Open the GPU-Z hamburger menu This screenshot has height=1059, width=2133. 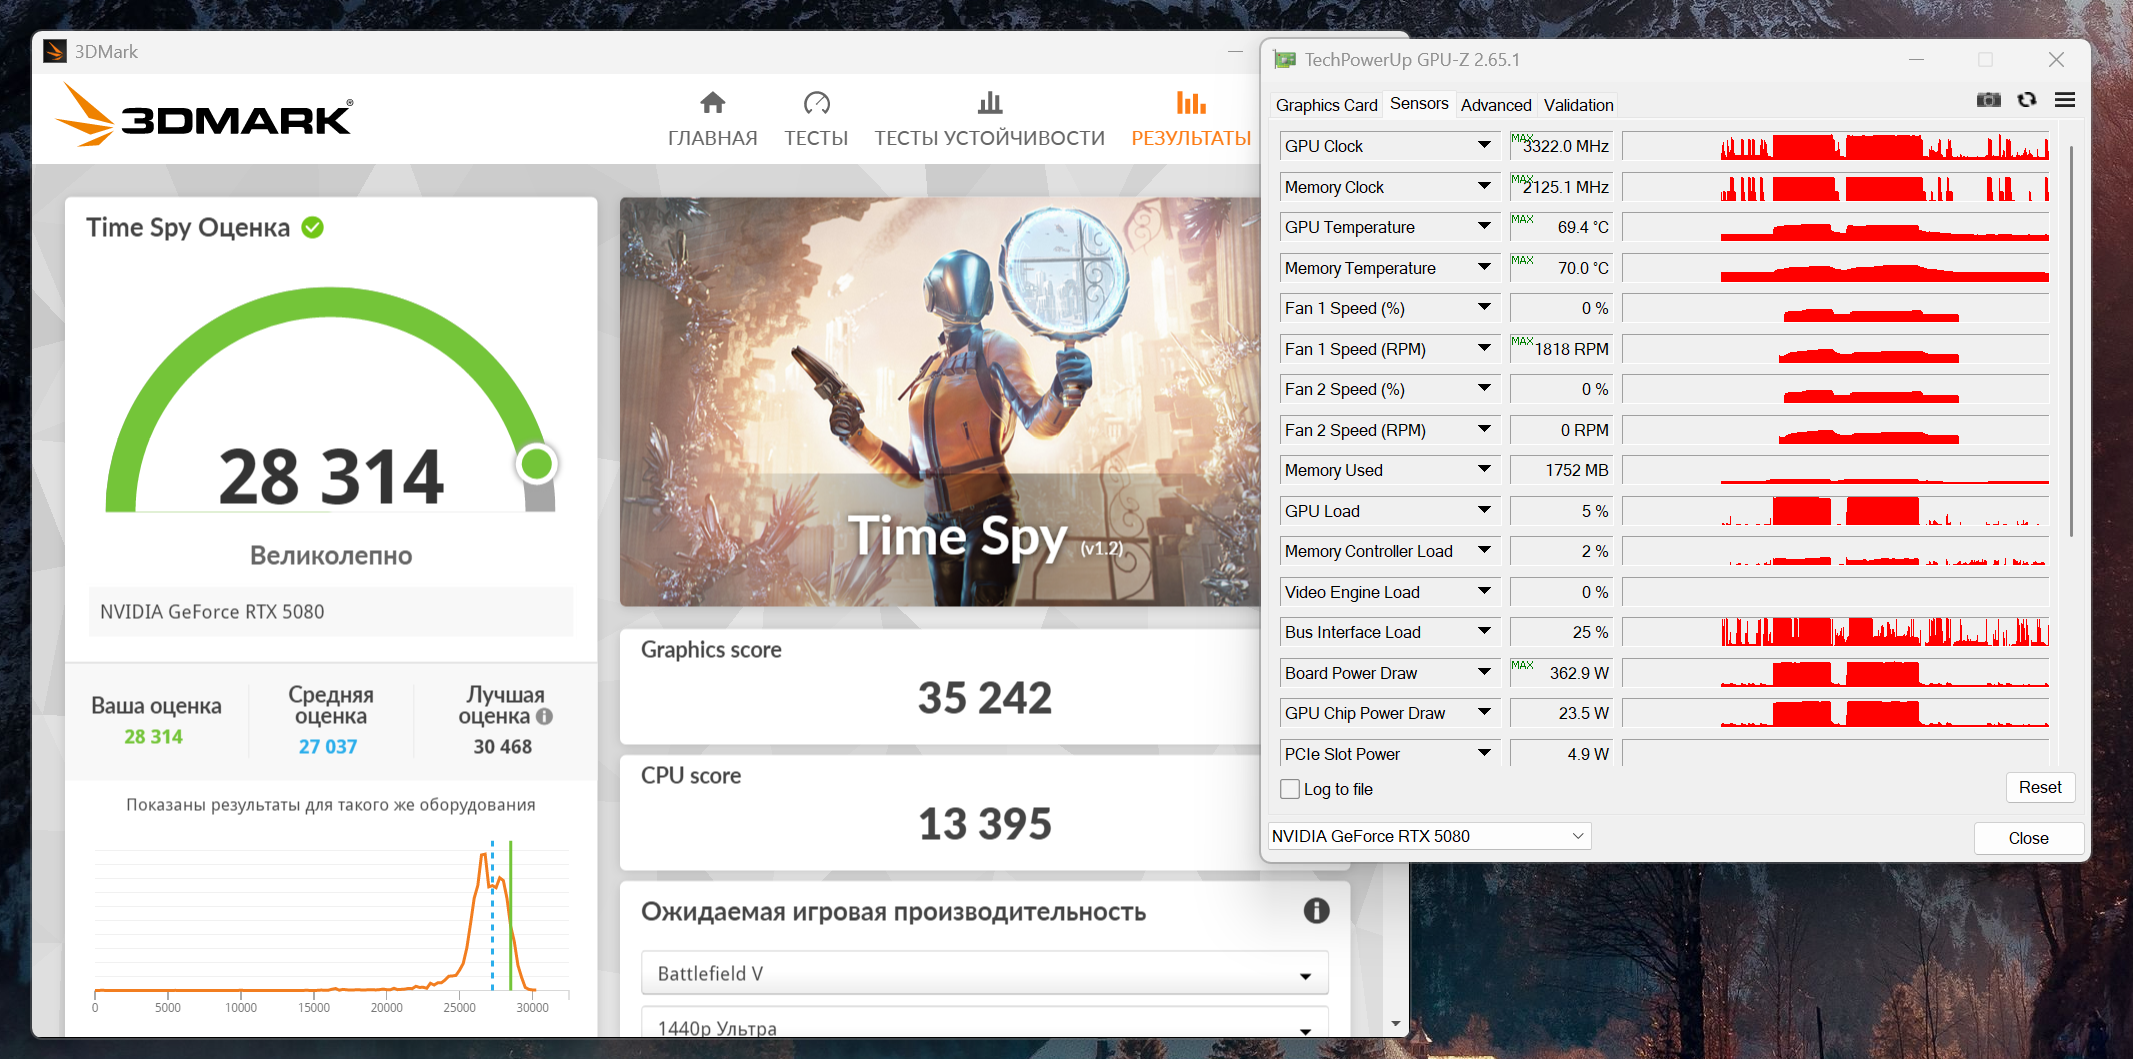[x=2065, y=100]
